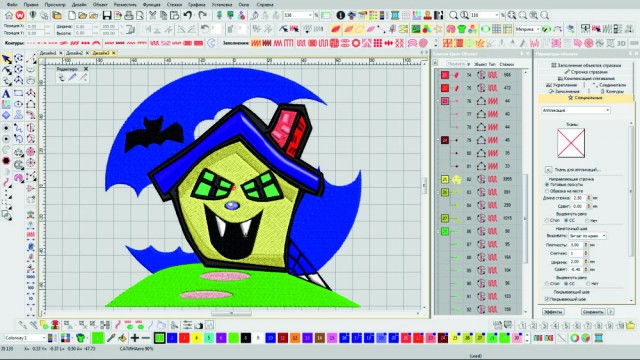
Task: Click the Zoom magnifier icon in toolbar
Action: pyautogui.click(x=453, y=16)
